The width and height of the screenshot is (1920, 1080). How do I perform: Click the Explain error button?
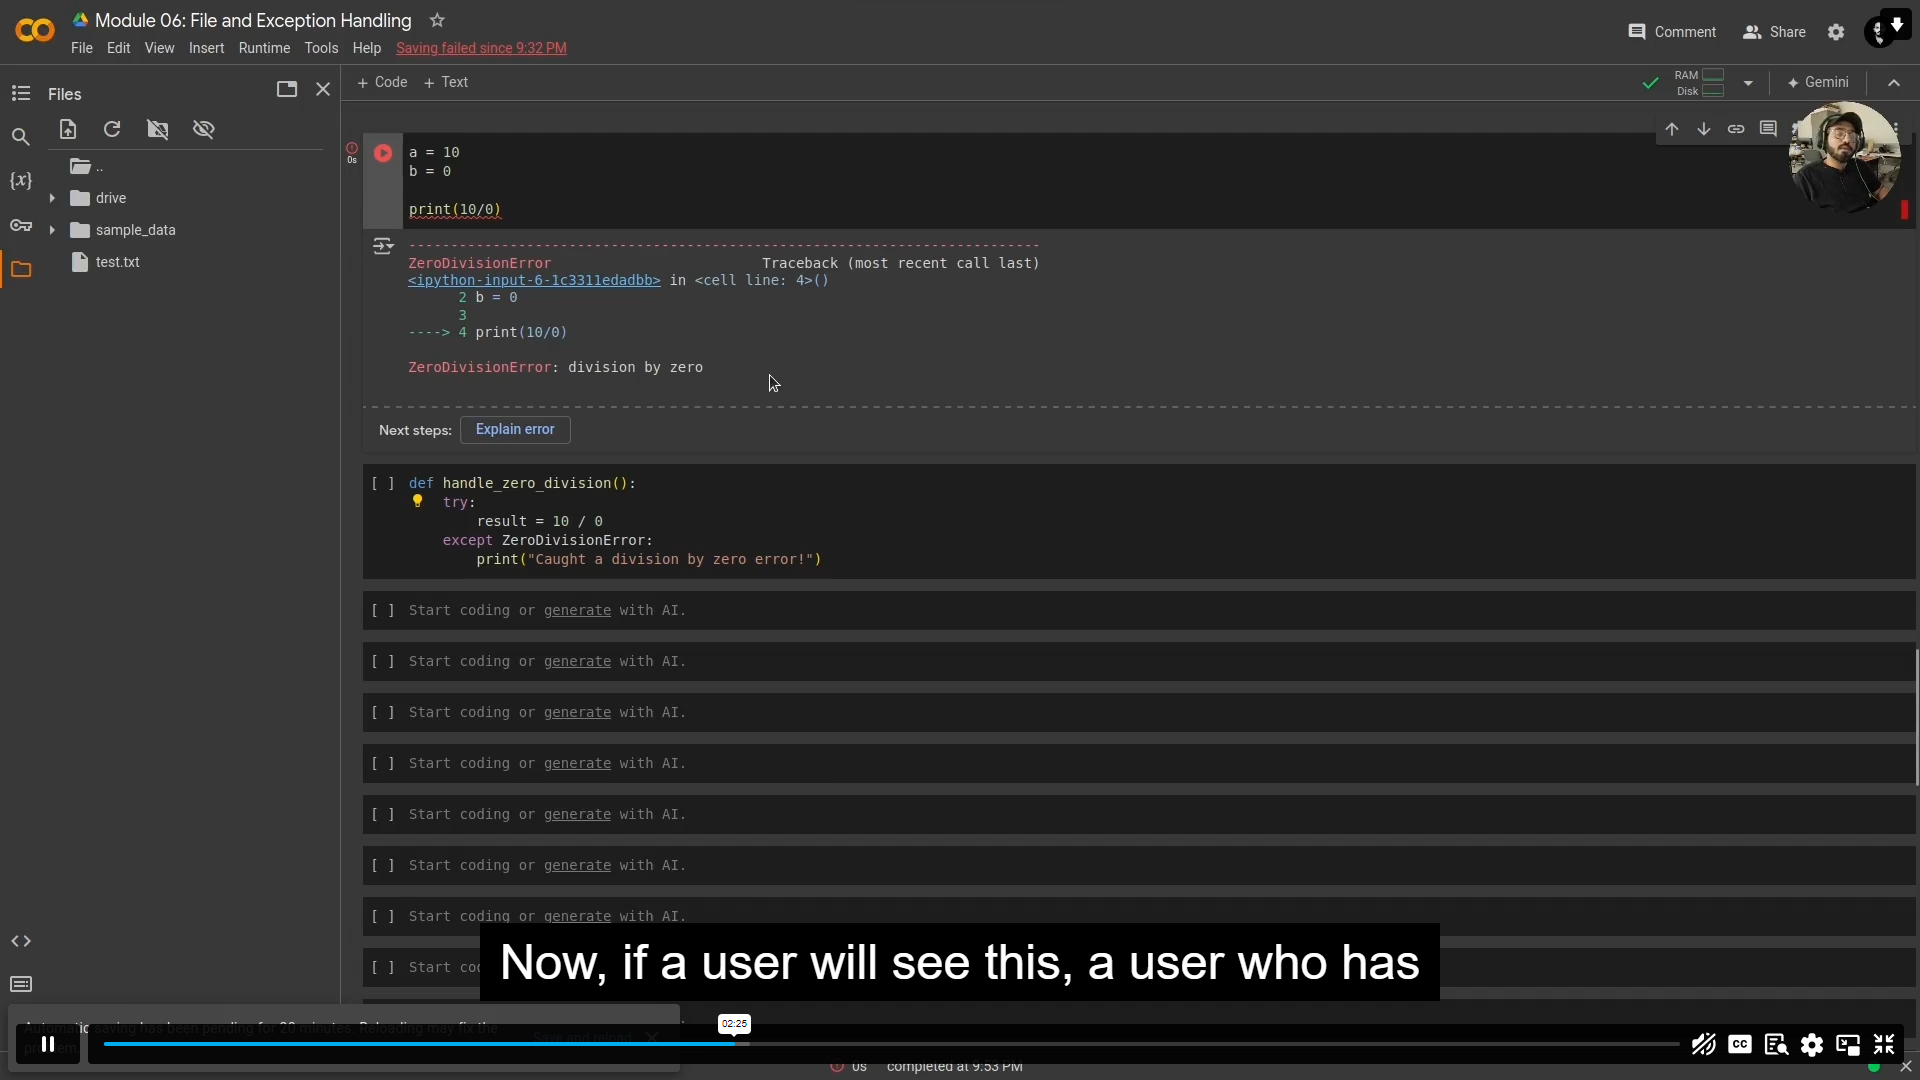[514, 430]
